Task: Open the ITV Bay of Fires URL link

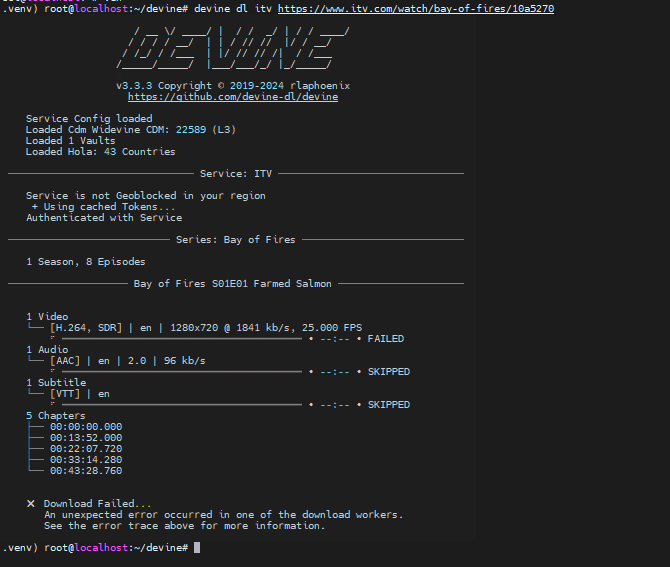Action: (x=416, y=9)
